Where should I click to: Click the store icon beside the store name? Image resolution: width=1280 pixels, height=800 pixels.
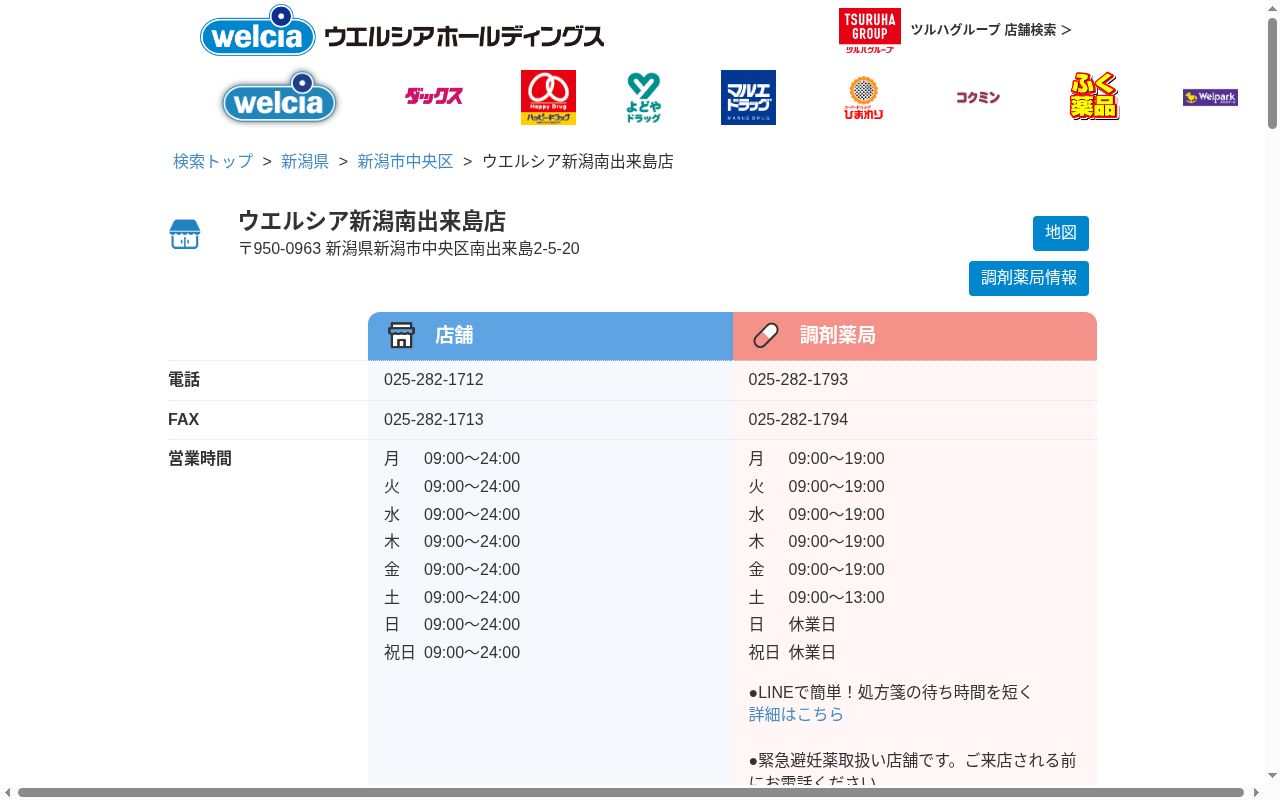pos(185,234)
